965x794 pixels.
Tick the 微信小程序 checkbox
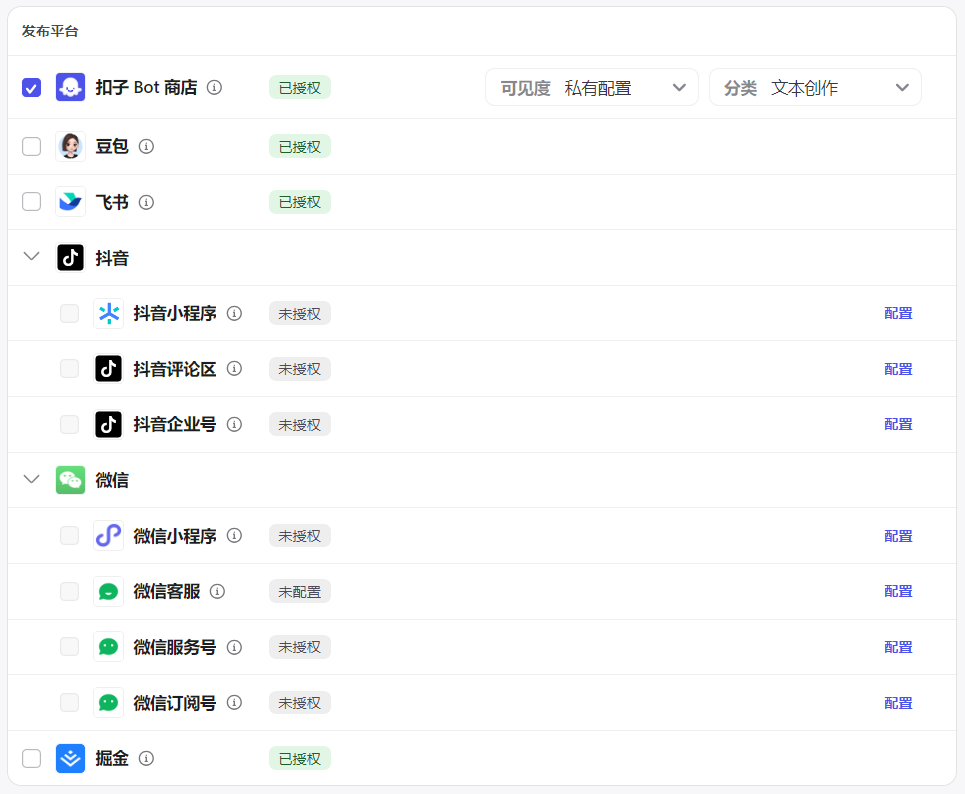click(70, 535)
